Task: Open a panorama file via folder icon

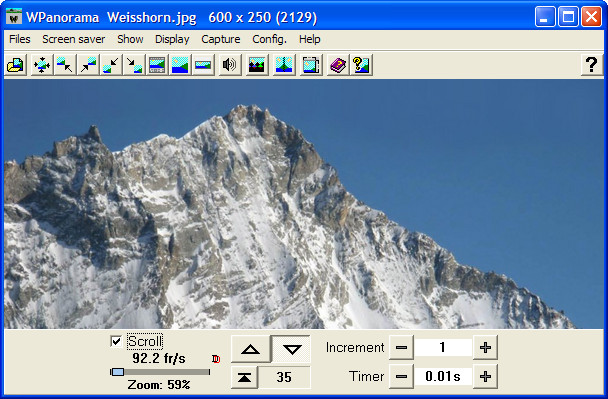Action: click(x=16, y=65)
